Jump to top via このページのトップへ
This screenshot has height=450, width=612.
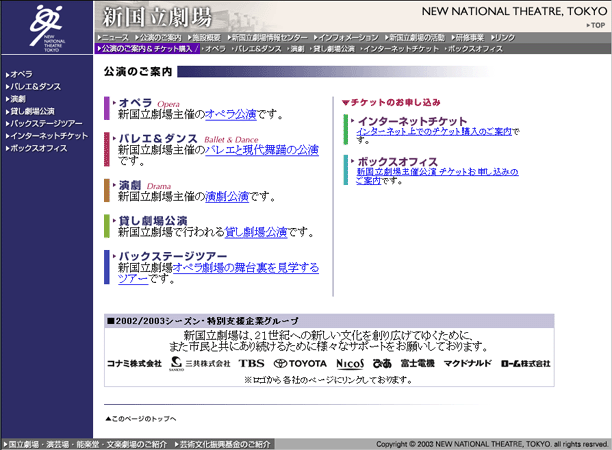click(x=144, y=418)
